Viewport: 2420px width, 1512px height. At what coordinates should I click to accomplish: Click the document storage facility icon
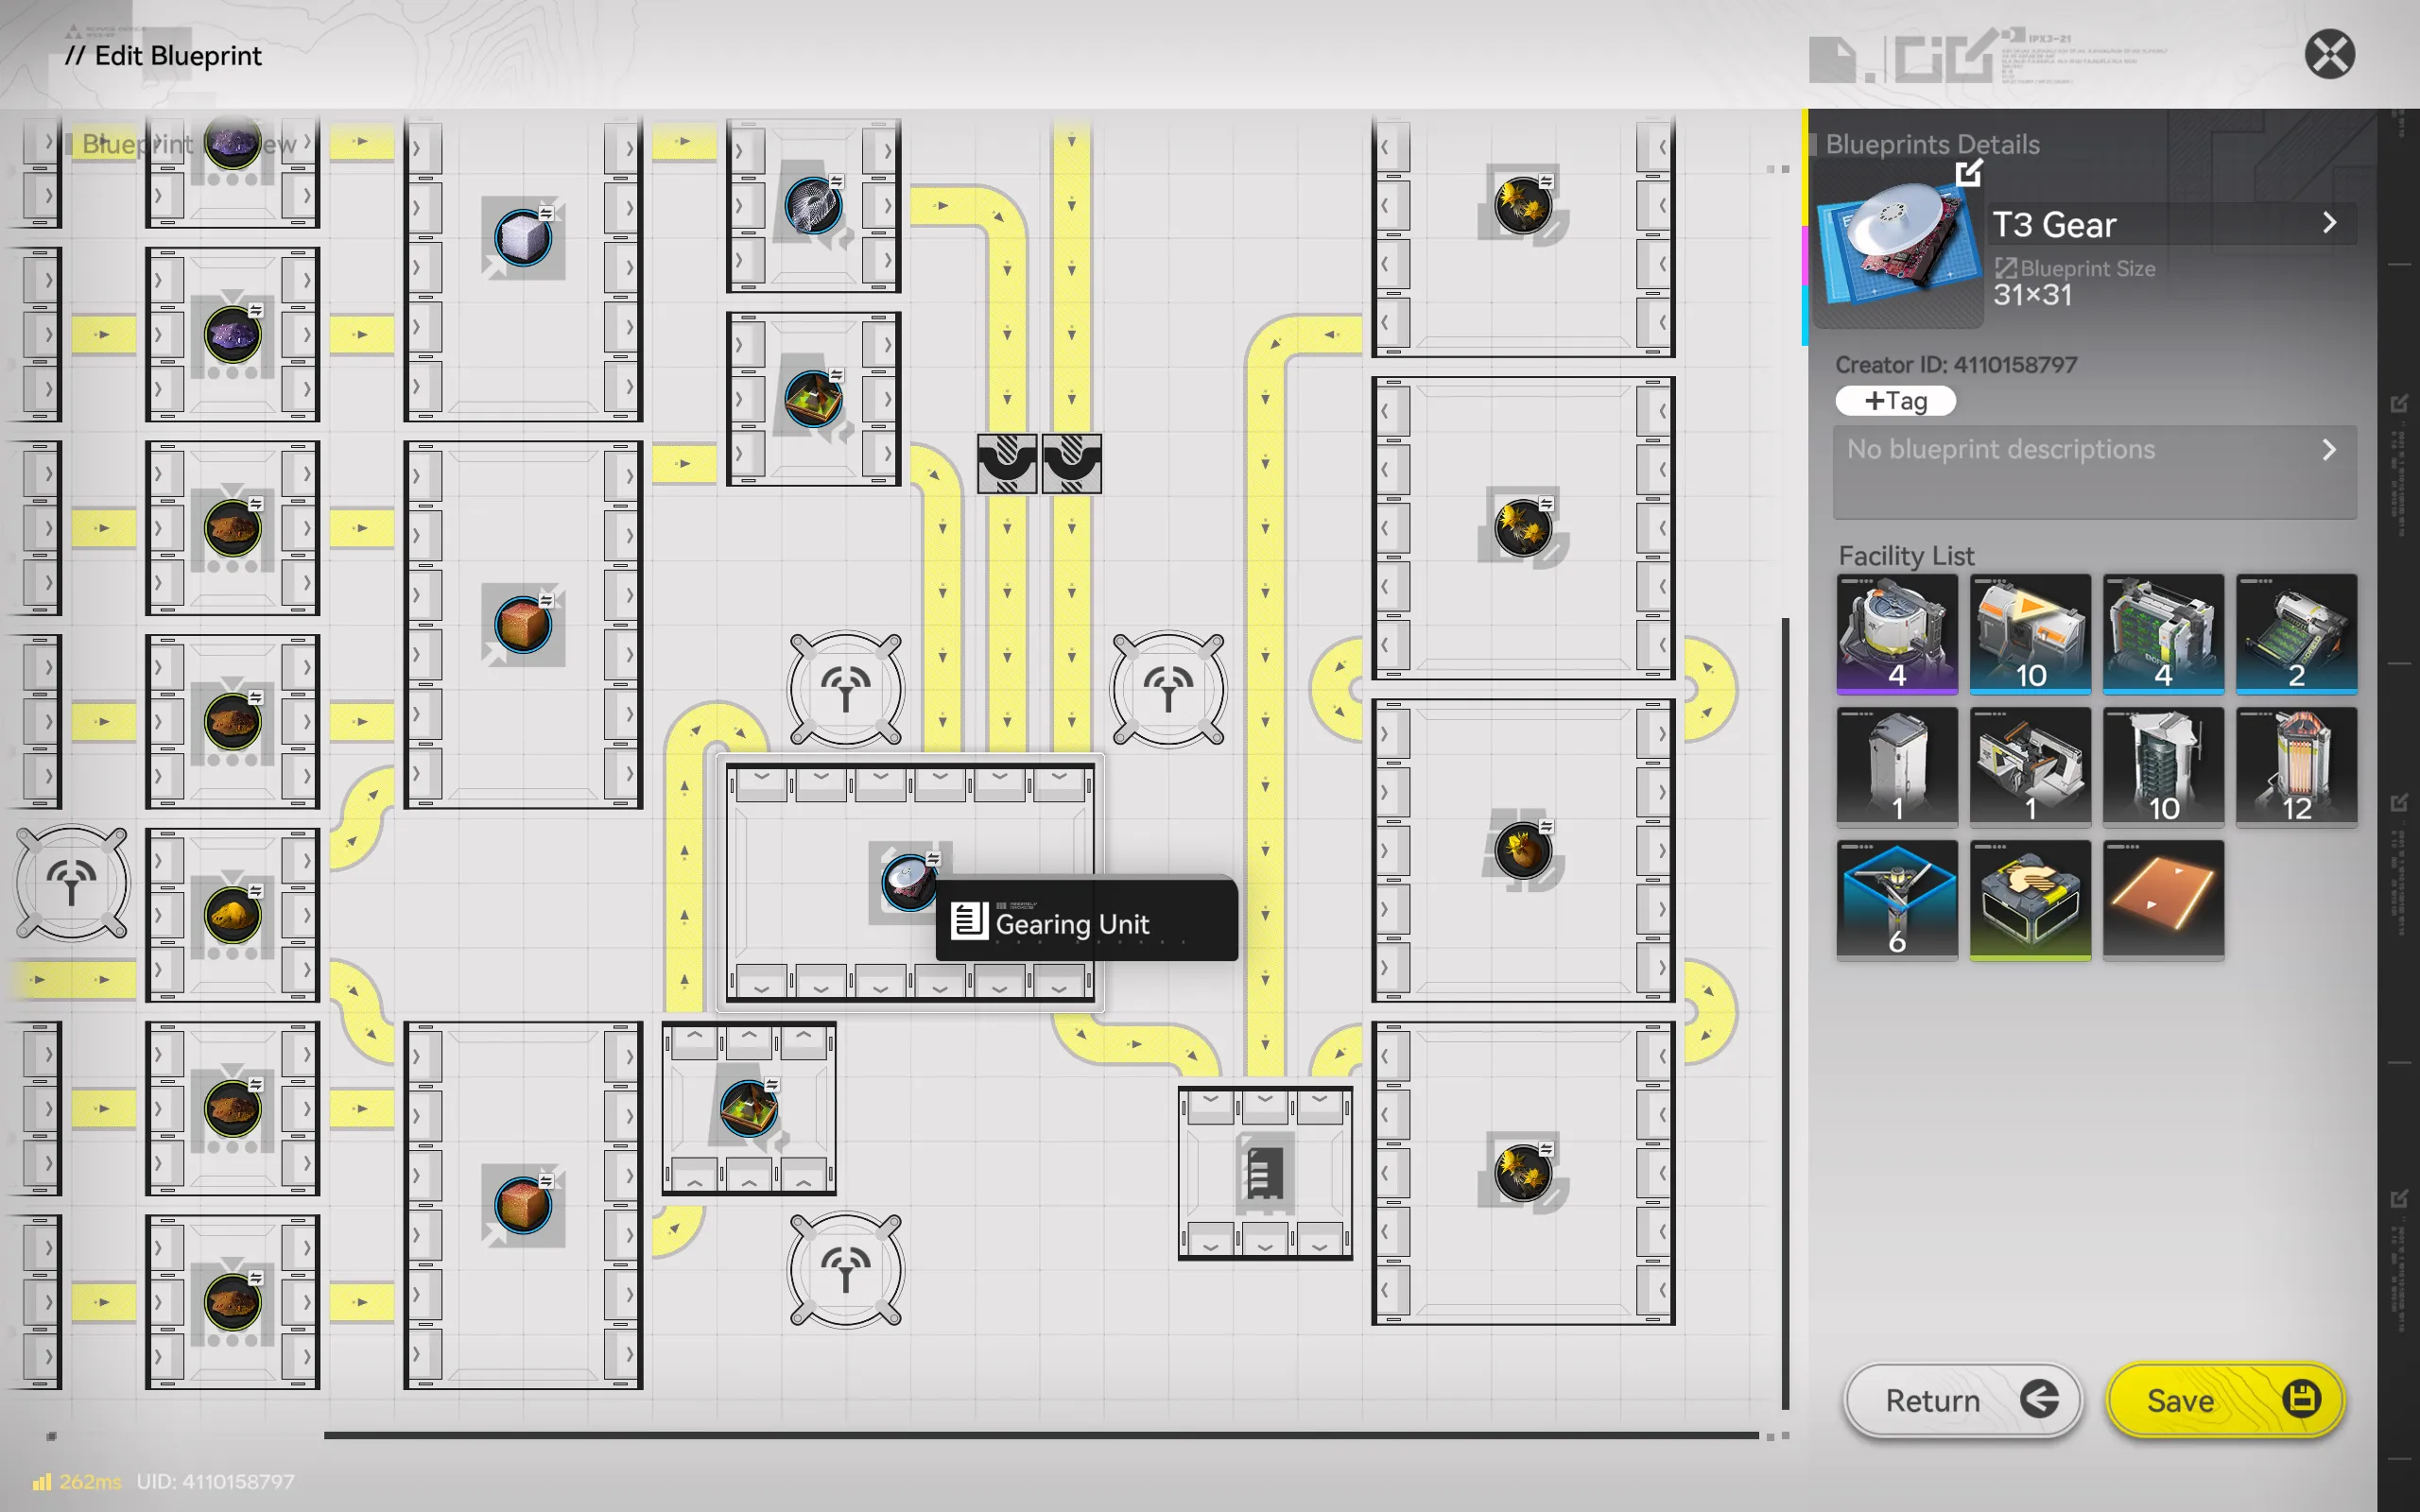pos(1264,1173)
